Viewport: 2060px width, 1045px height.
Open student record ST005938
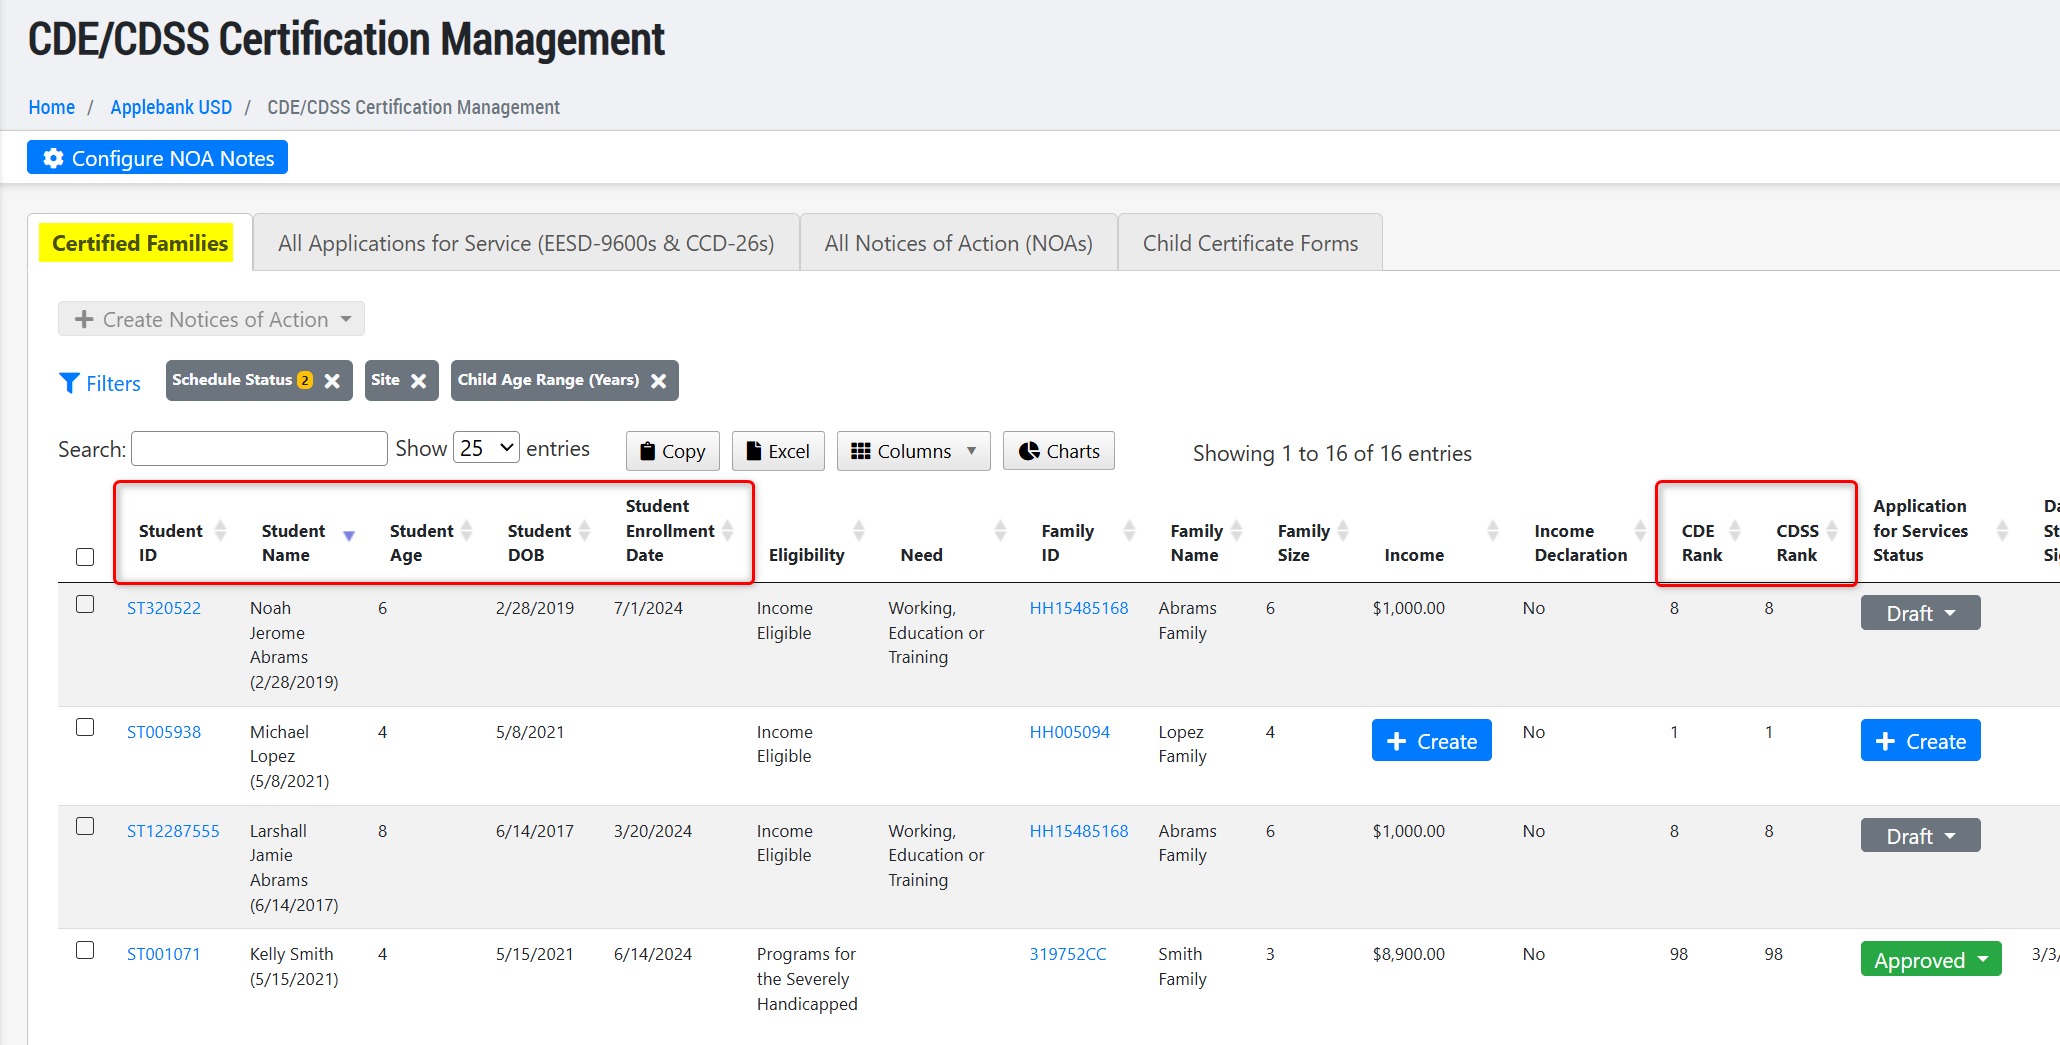click(x=163, y=732)
